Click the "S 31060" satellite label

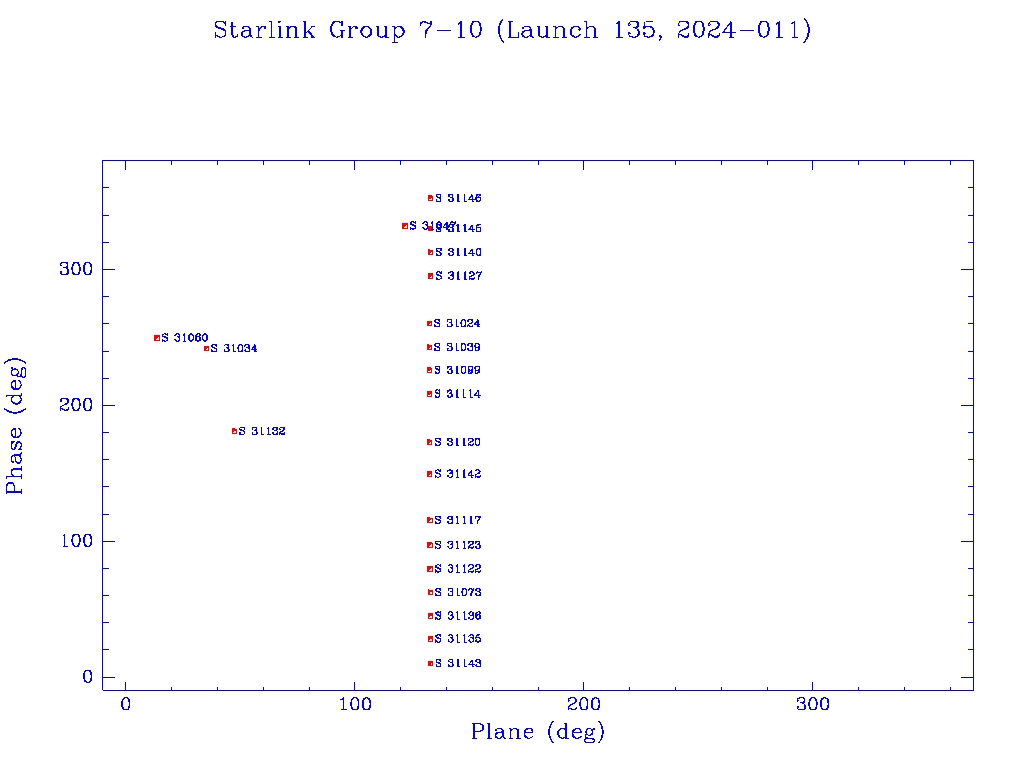[x=185, y=338]
